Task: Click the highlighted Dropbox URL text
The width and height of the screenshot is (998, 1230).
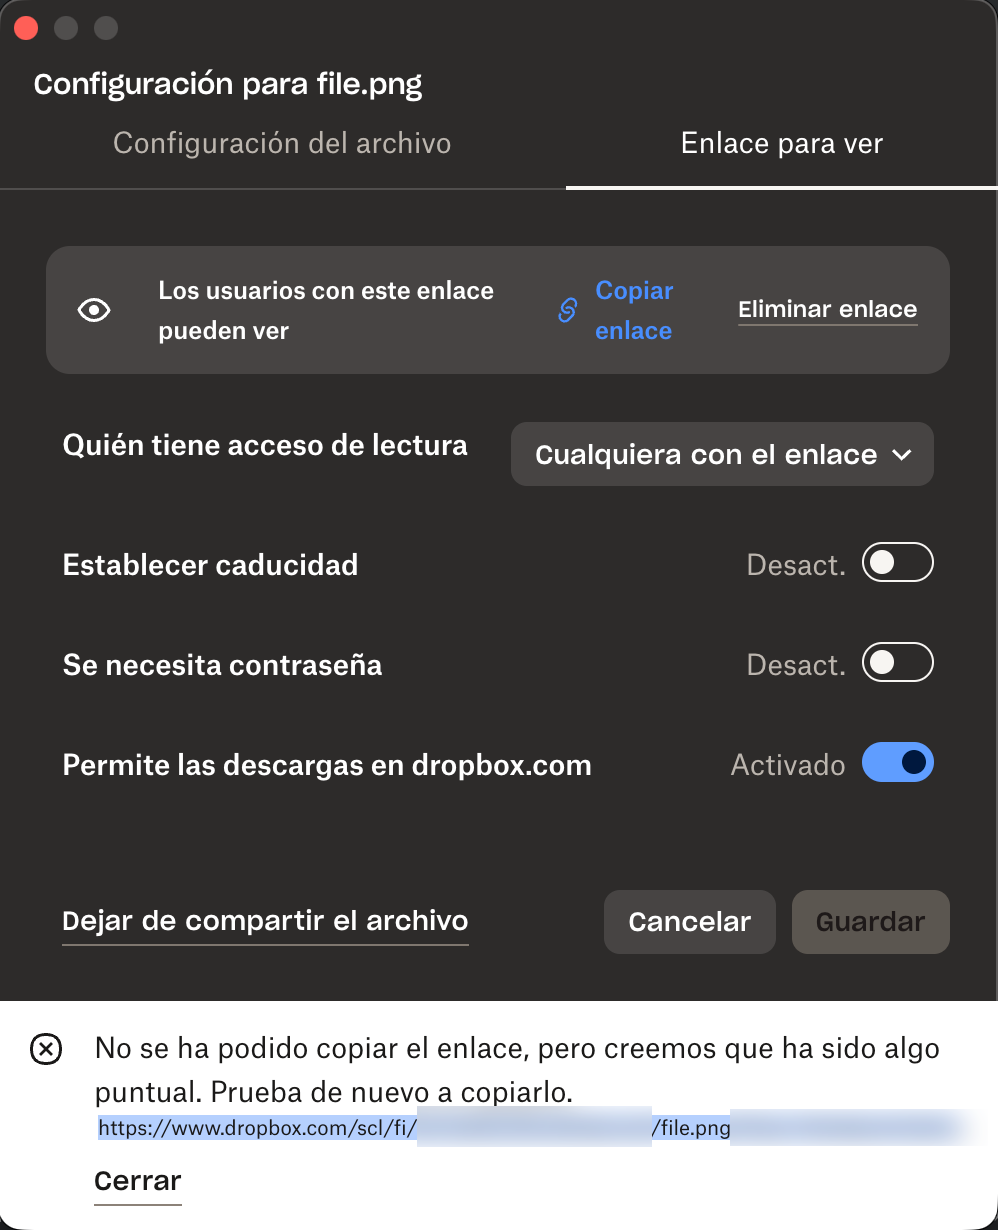Action: tap(256, 1129)
